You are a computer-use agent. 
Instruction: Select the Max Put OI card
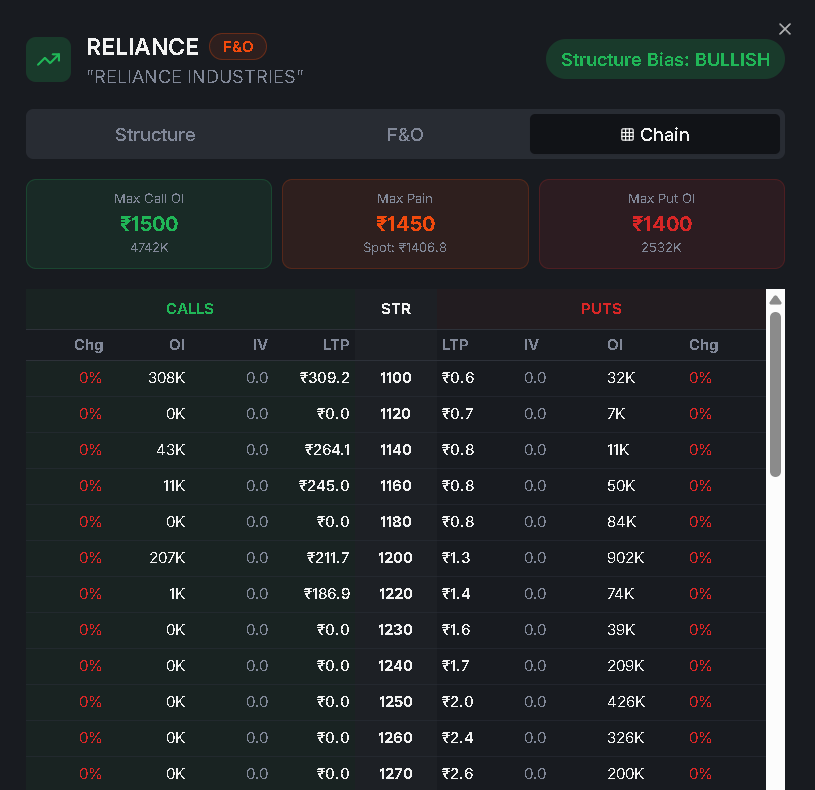click(x=661, y=224)
